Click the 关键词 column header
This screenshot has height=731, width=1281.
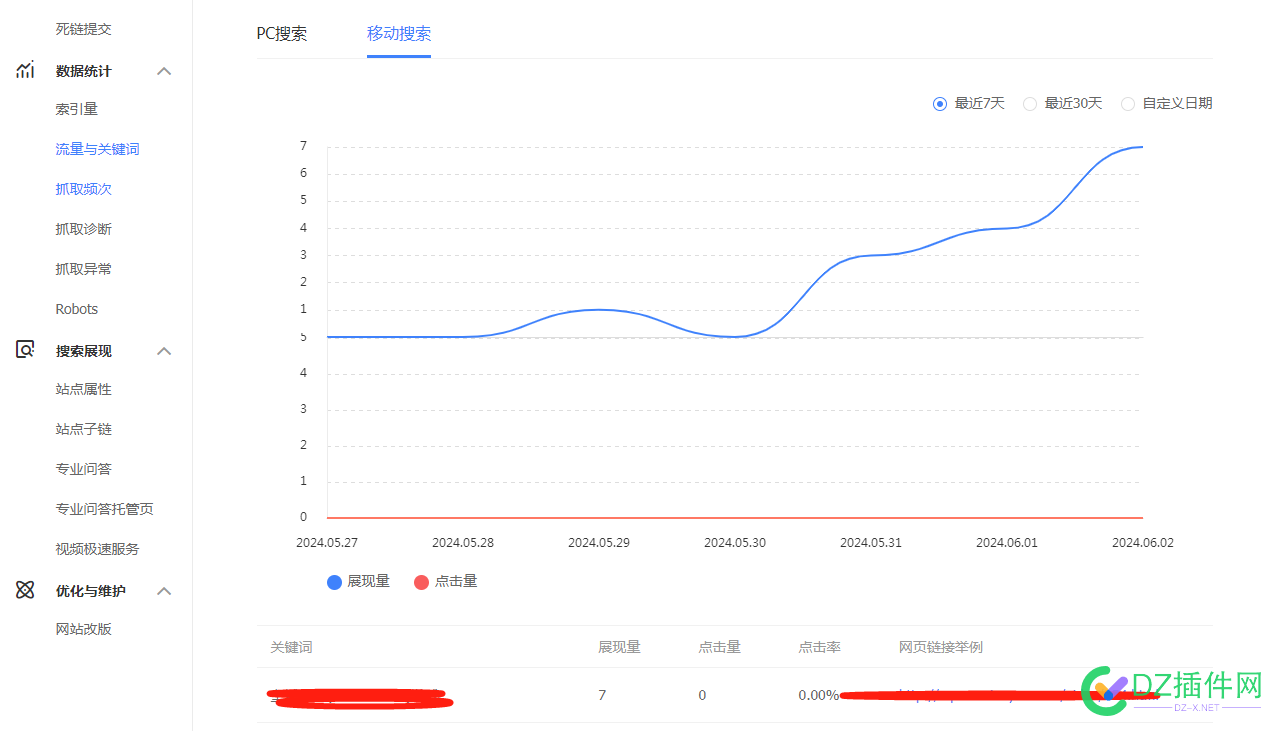click(x=291, y=647)
